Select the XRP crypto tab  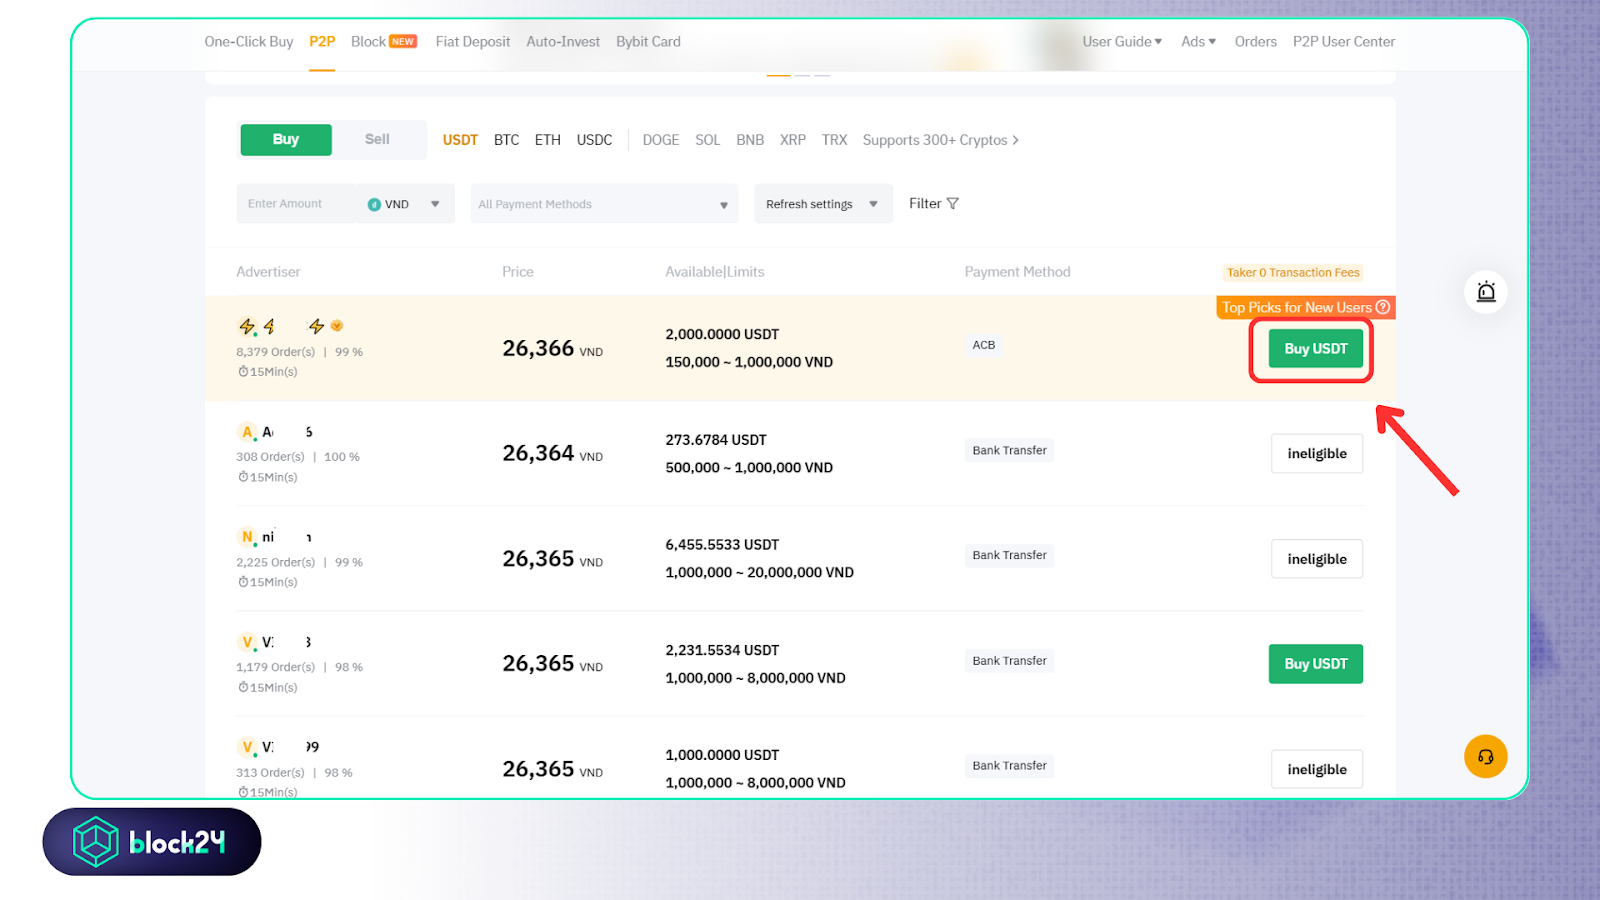pos(793,140)
